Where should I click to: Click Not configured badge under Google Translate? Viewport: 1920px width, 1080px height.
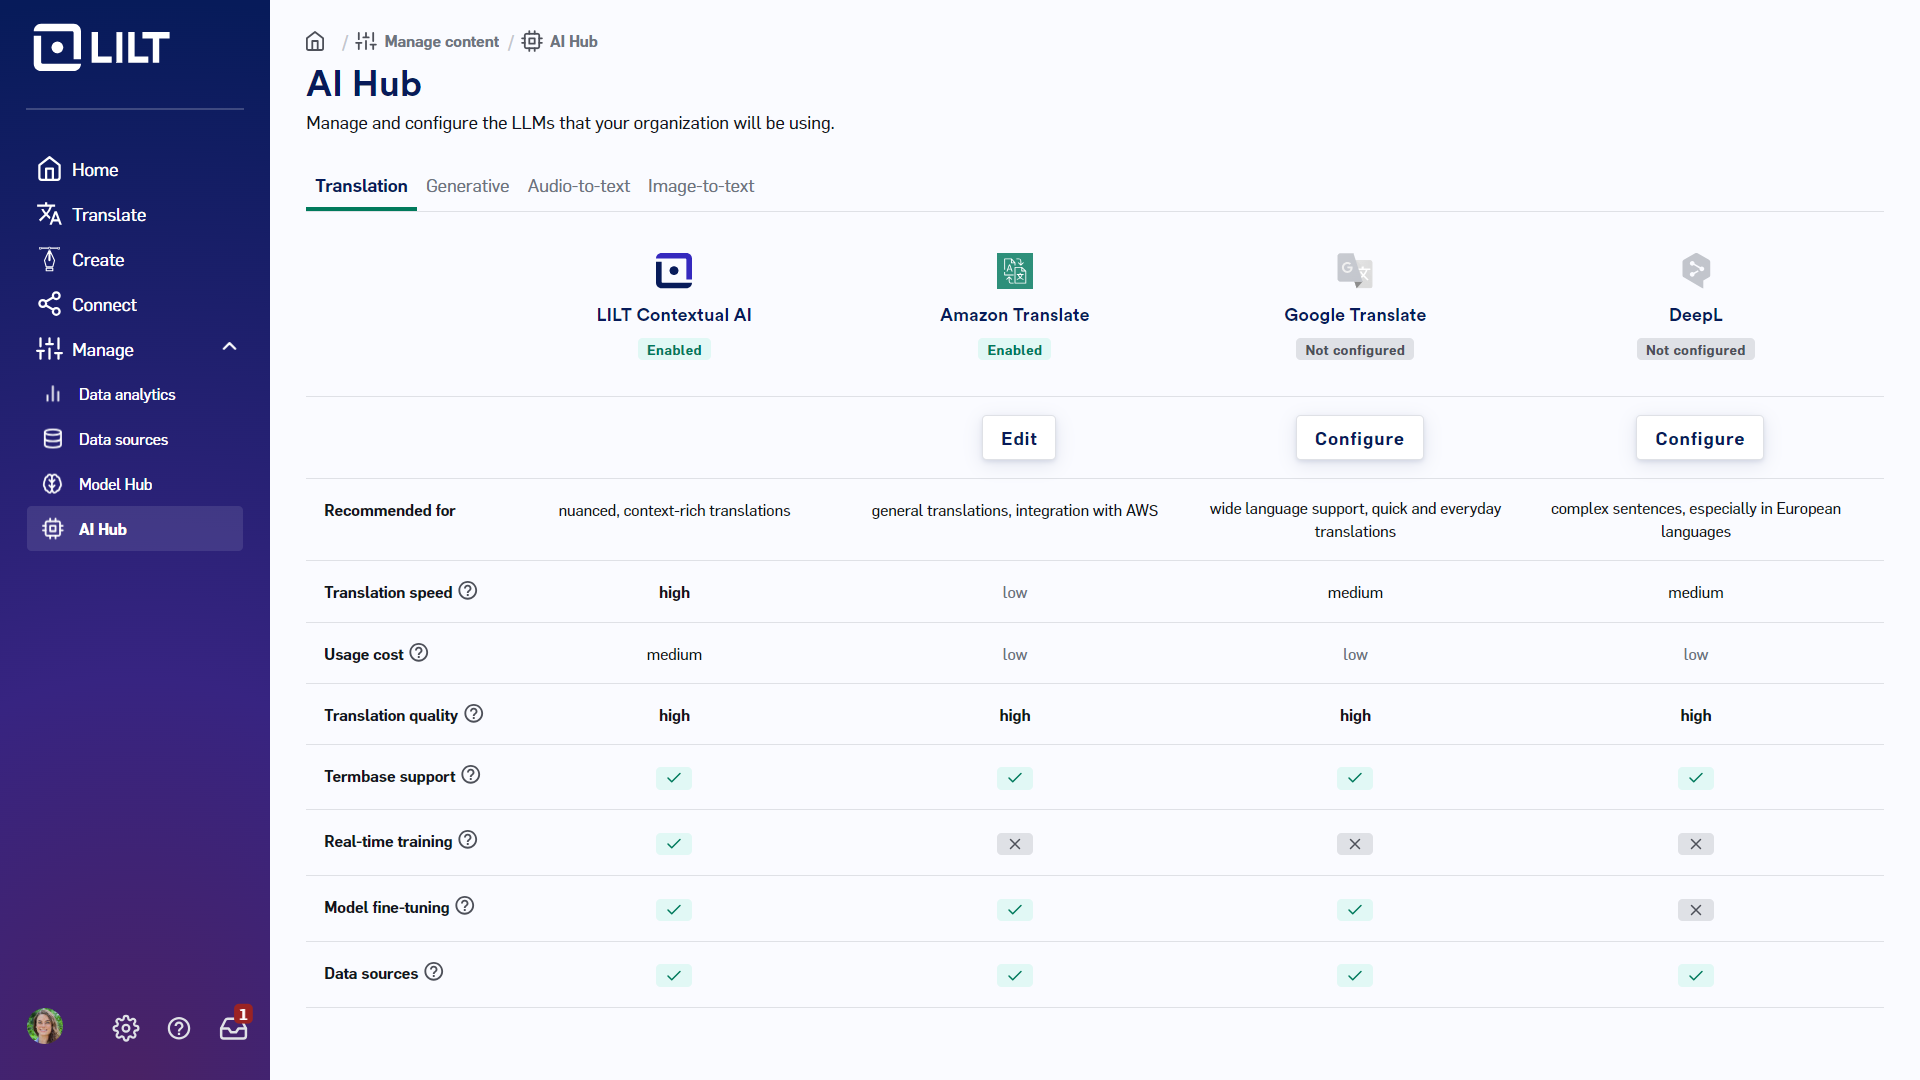tap(1355, 350)
